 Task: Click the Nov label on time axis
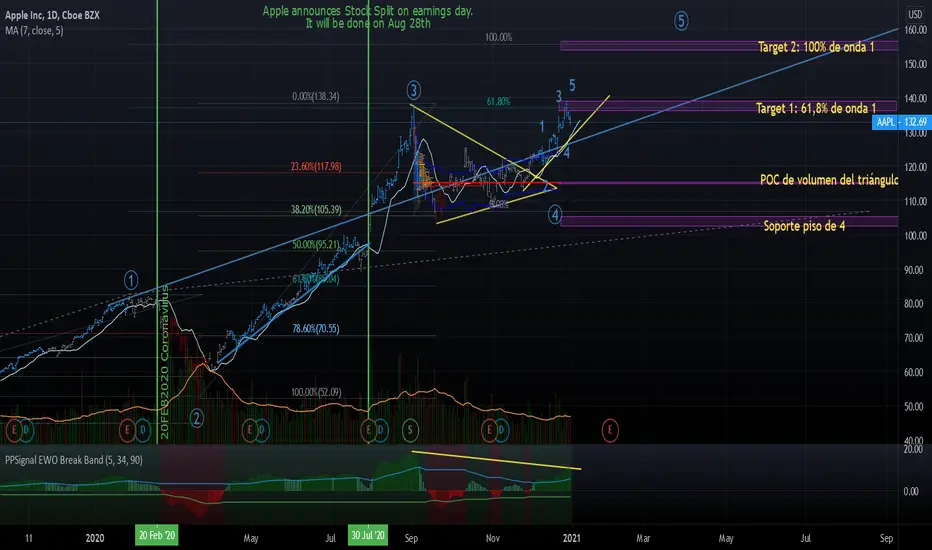(493, 538)
